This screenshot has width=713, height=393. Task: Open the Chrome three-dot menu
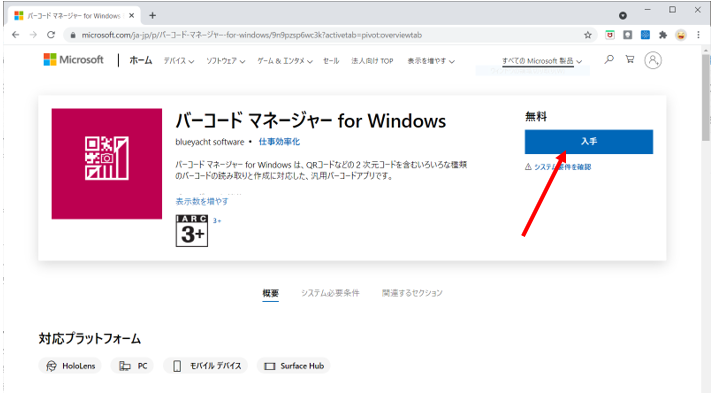[698, 35]
